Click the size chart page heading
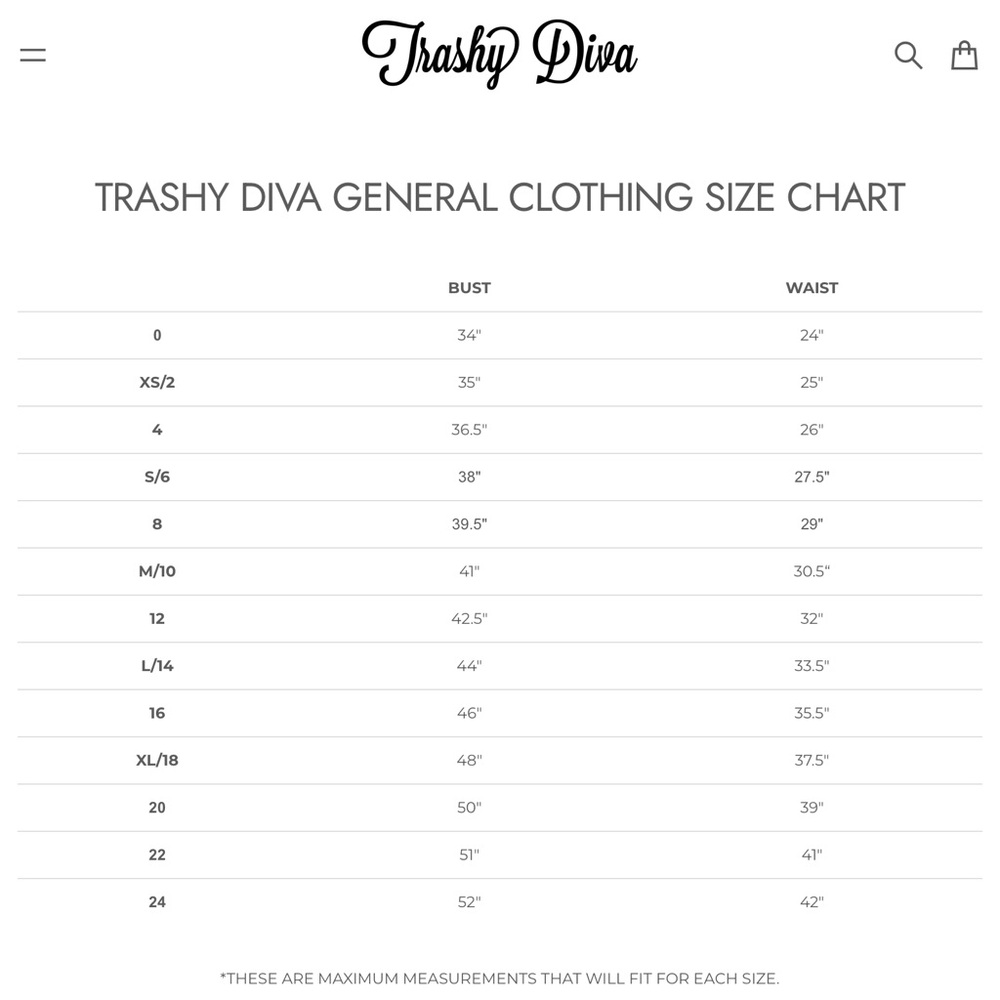The height and width of the screenshot is (1000, 1000). [500, 198]
